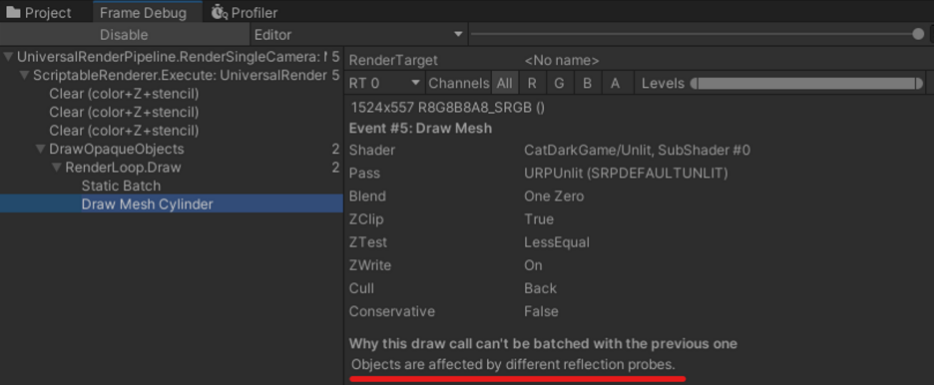
Task: Toggle the A channel
Action: 615,83
